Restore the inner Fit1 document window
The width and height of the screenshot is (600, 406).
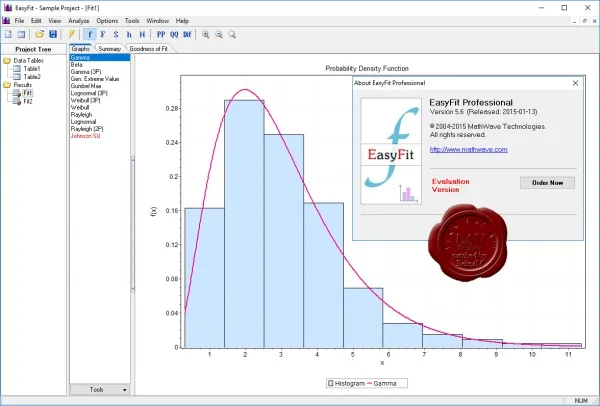(584, 21)
